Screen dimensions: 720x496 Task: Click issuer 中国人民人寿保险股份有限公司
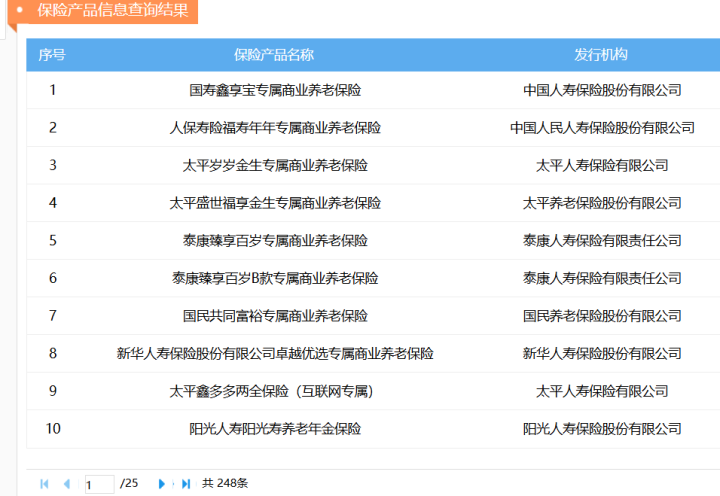[x=602, y=128]
